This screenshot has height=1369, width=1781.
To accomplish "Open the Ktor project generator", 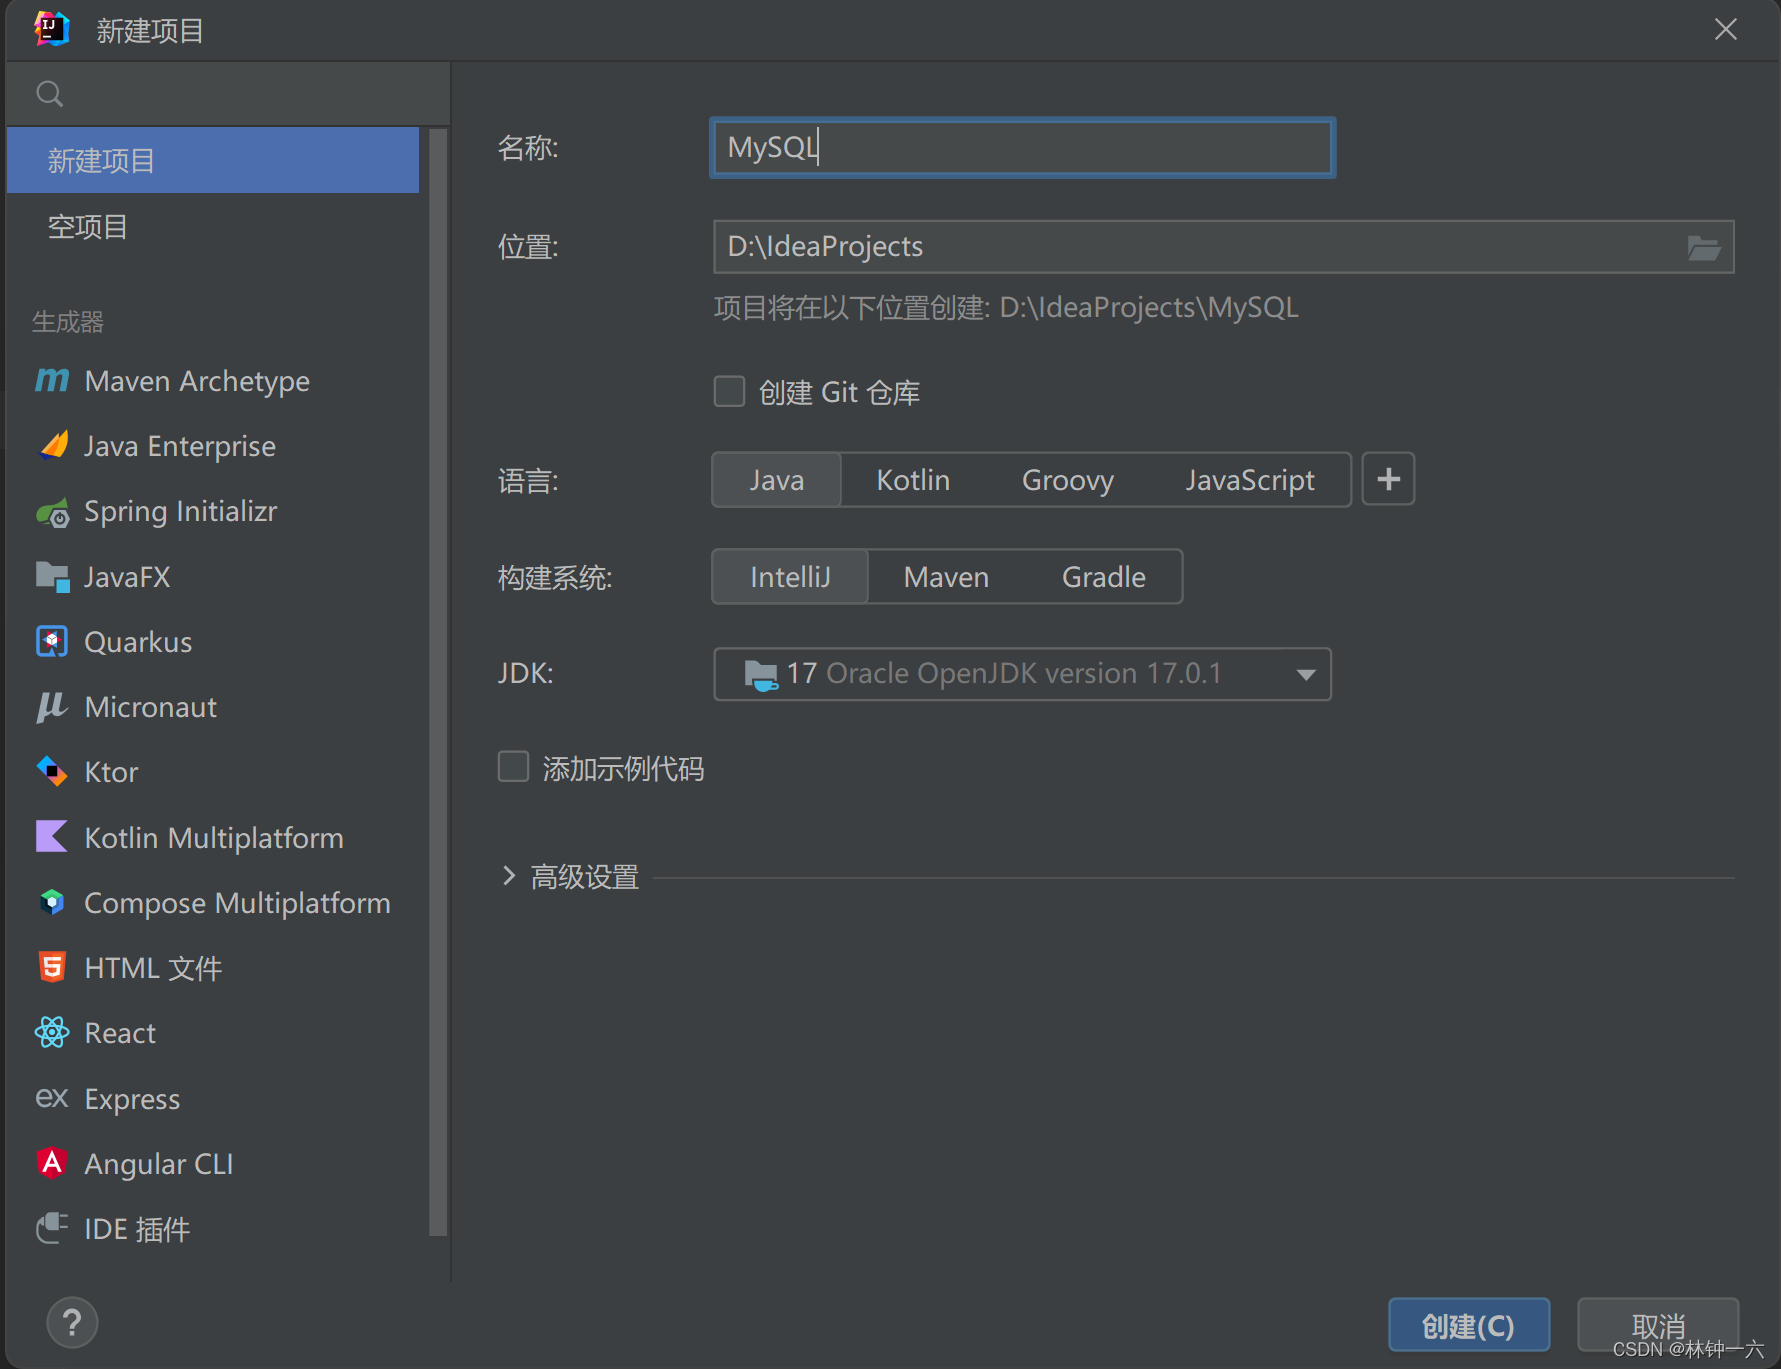I will [110, 771].
